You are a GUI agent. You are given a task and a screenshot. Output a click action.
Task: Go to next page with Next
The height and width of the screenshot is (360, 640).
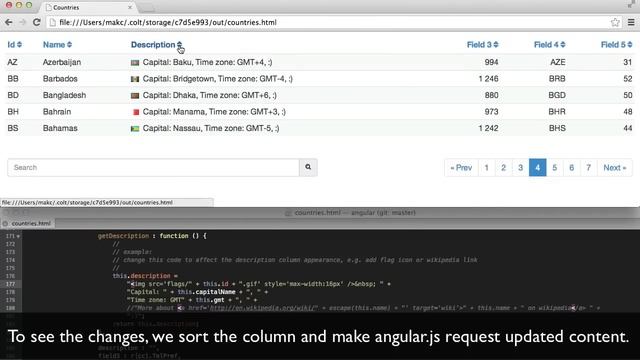615,168
